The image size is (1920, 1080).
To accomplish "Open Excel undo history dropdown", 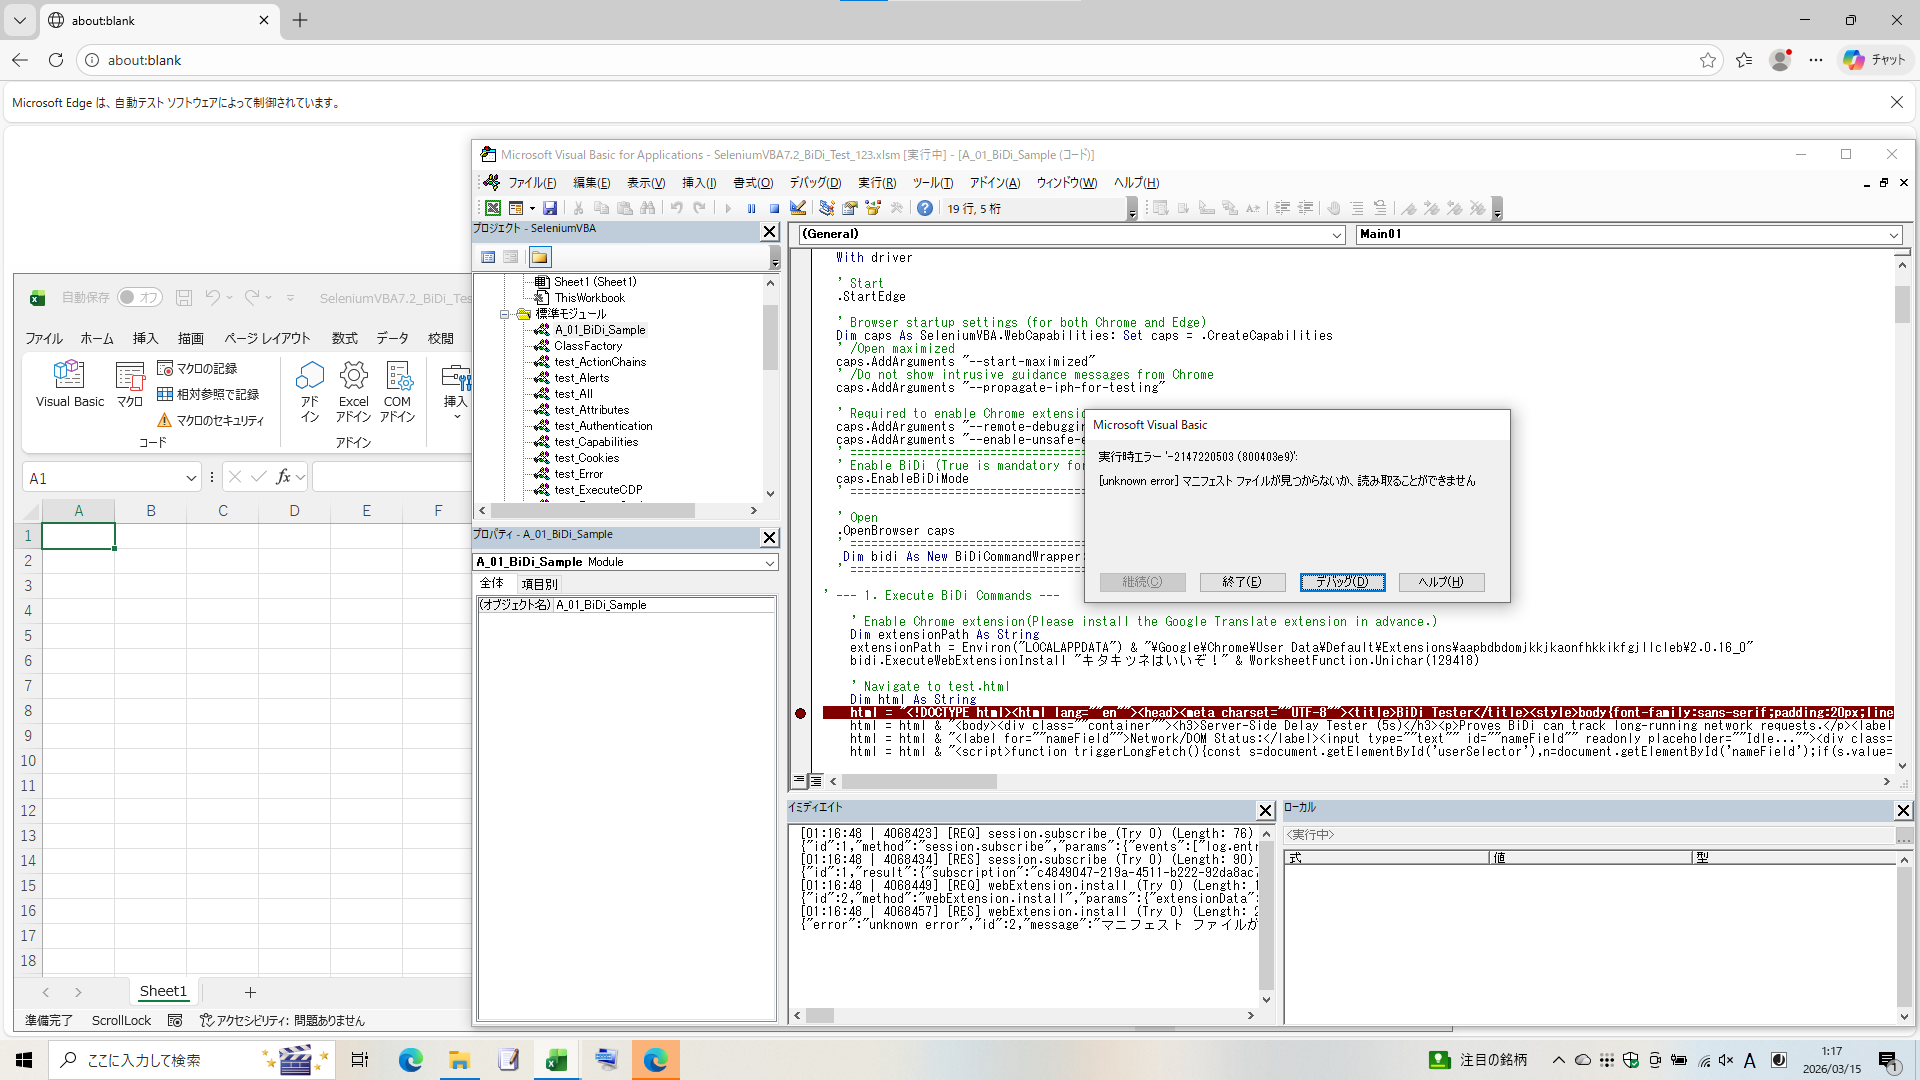I will [230, 297].
